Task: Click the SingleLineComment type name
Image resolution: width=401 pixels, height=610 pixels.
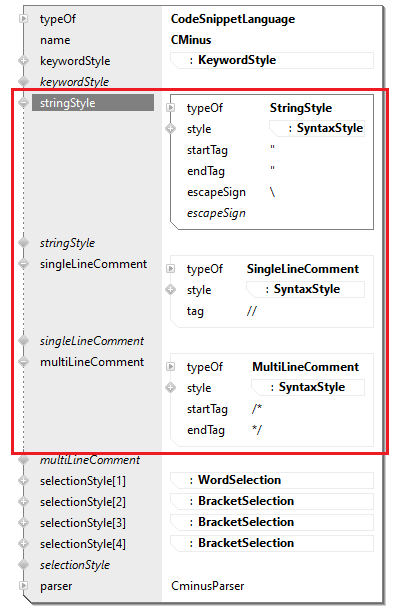Action: coord(303,269)
